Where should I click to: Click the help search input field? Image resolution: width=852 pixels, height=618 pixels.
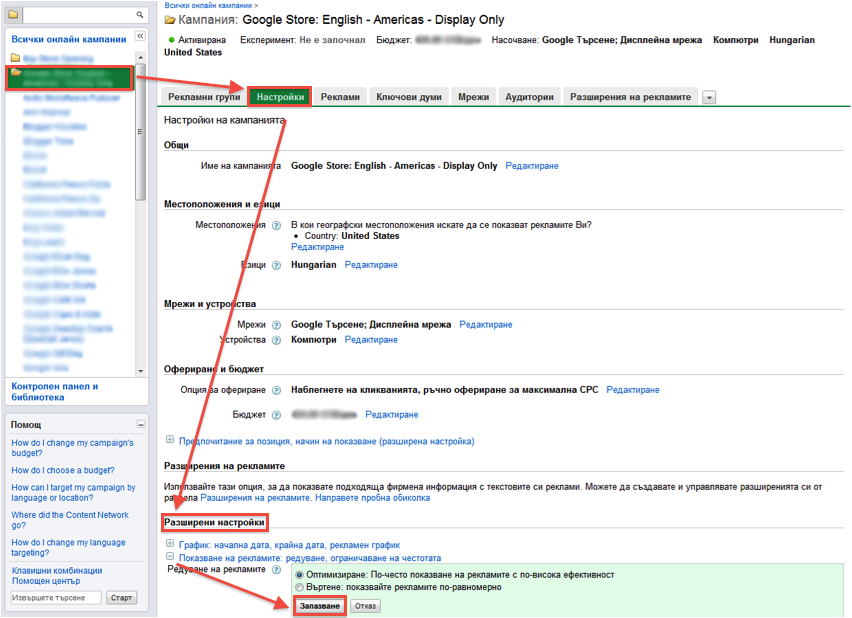[55, 598]
